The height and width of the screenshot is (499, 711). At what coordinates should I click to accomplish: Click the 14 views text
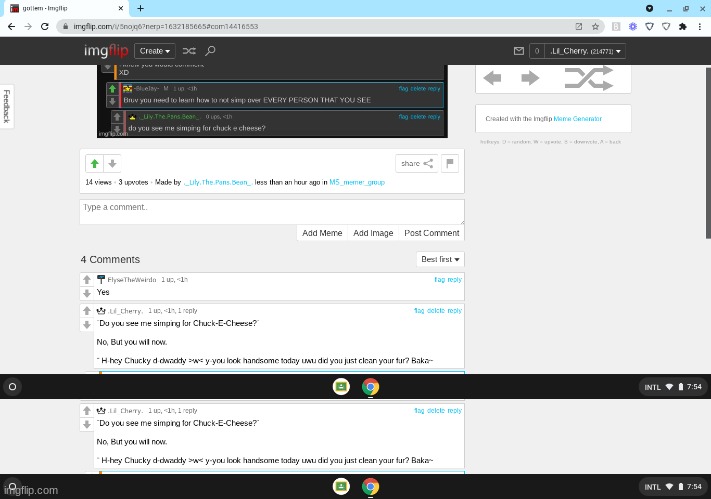pos(98,182)
